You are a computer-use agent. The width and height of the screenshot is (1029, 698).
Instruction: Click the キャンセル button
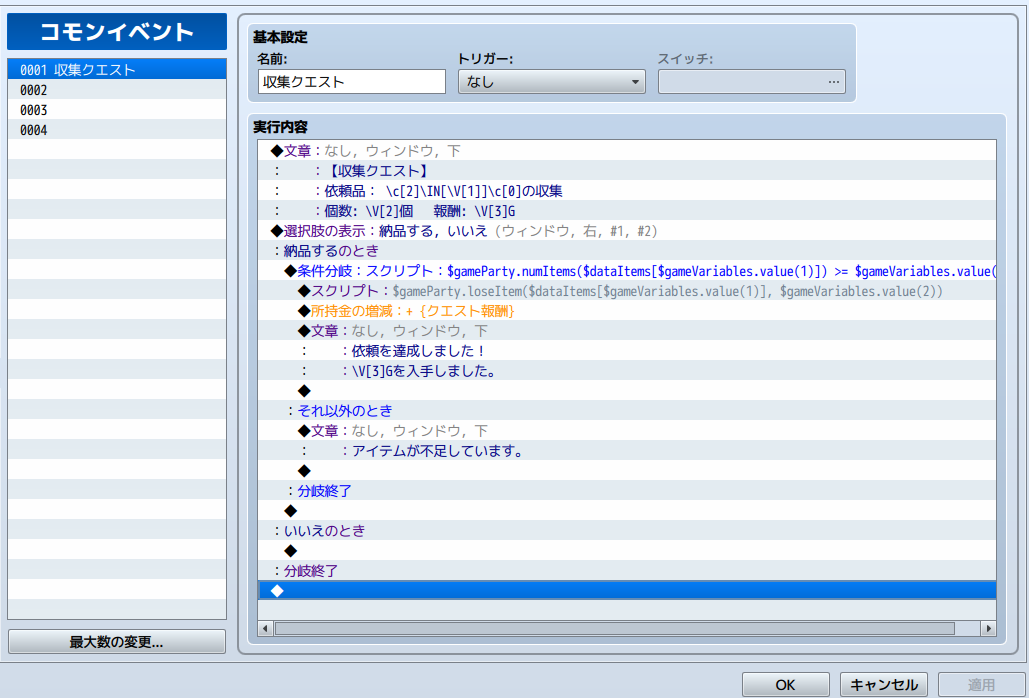tap(883, 685)
